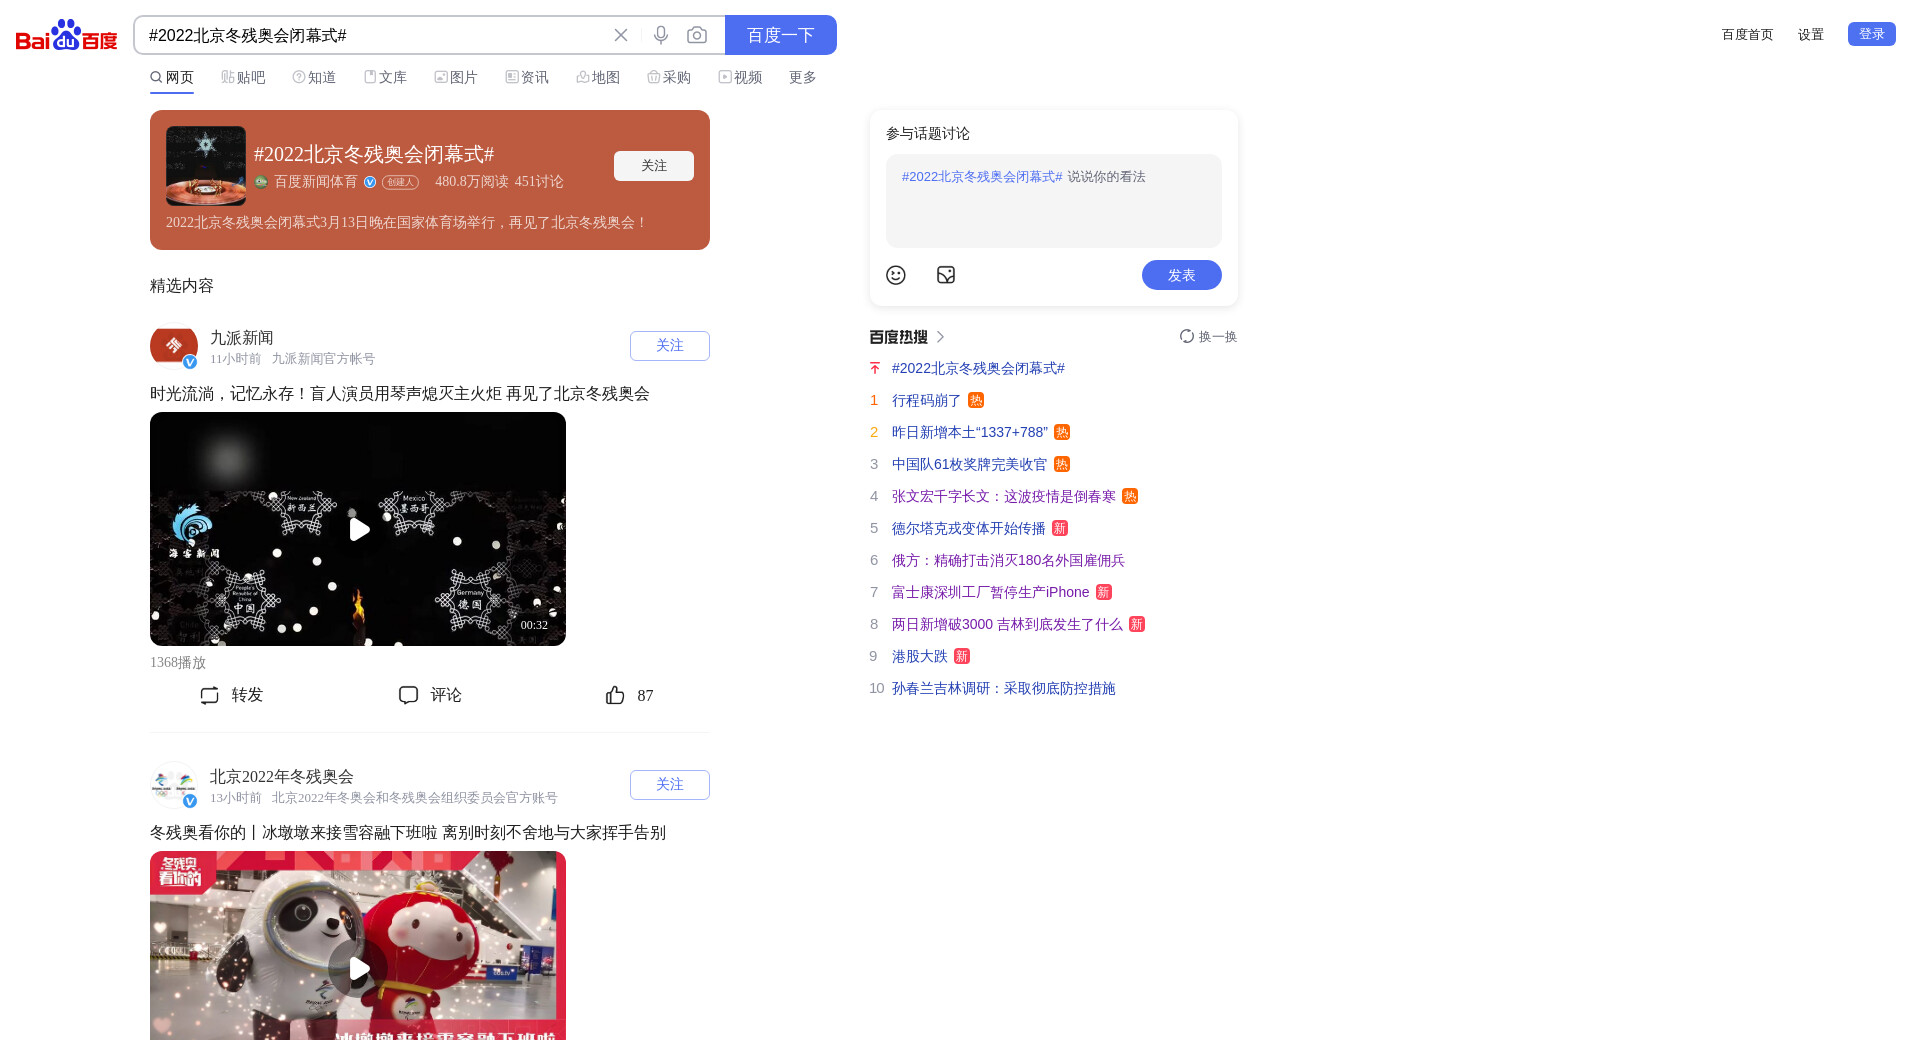Open the 设置 settings menu
This screenshot has height=1040, width=1920.
1810,35
